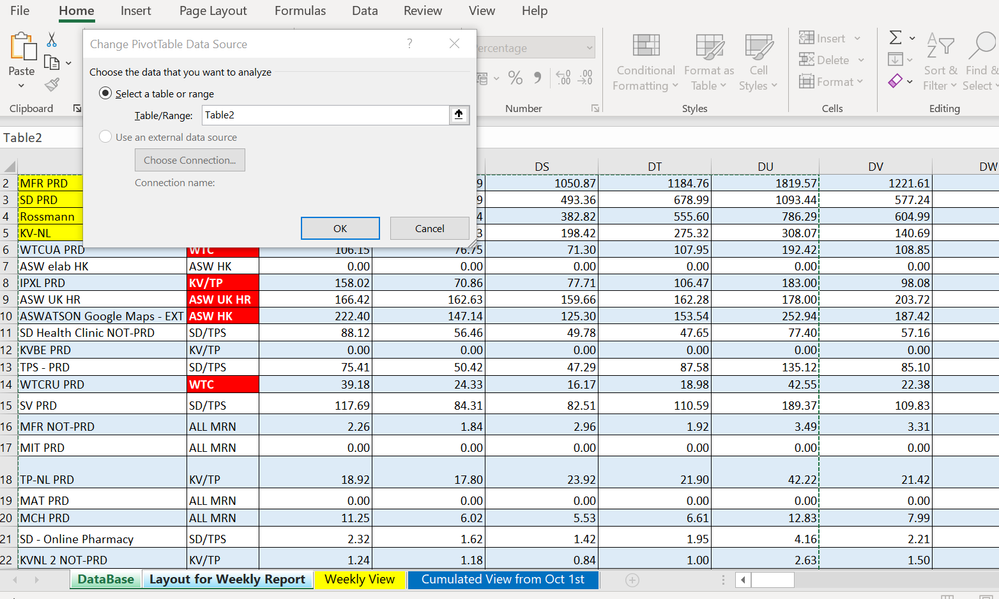
Task: Click Cancel in the data source dialog
Action: pos(429,228)
